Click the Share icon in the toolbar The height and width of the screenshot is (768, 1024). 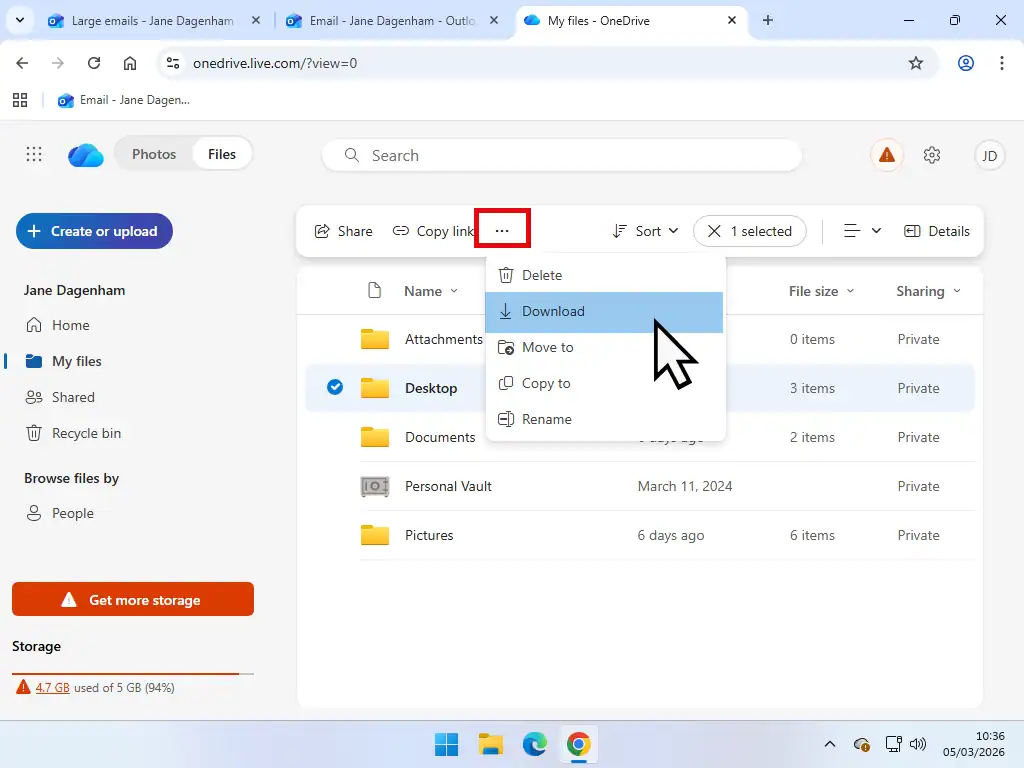tap(322, 231)
